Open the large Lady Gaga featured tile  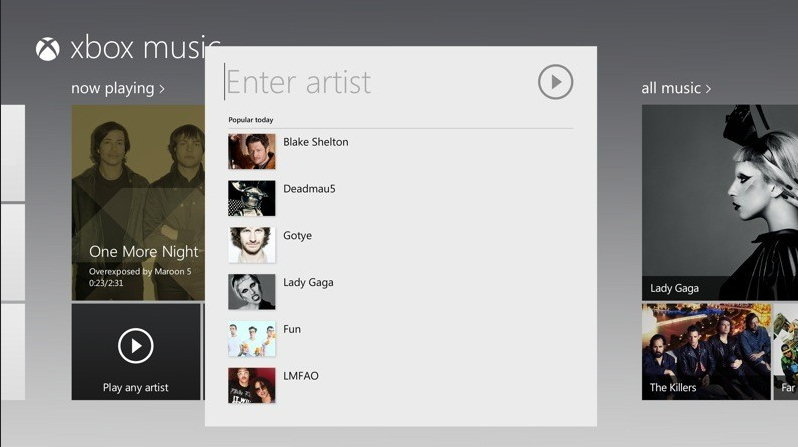(720, 203)
